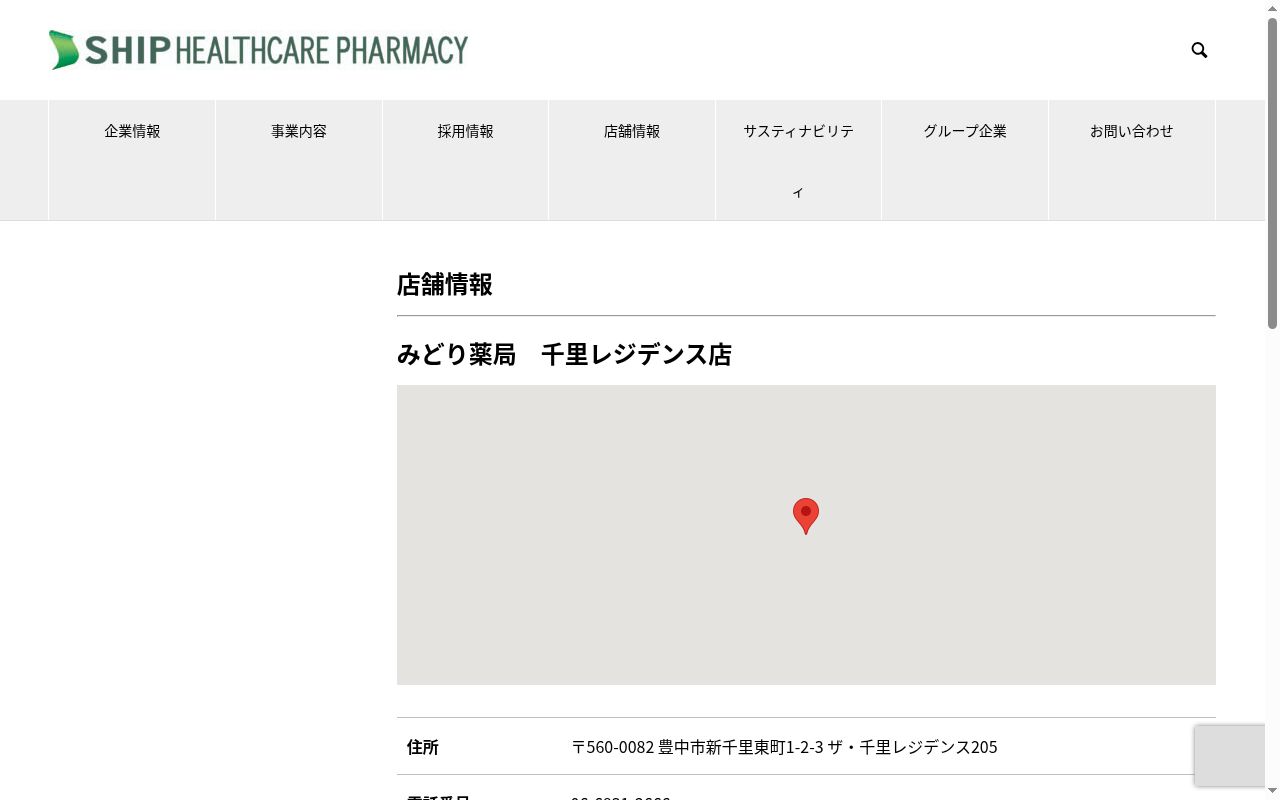Open the 採用情報 menu item
Image resolution: width=1280 pixels, height=800 pixels.
[x=465, y=160]
